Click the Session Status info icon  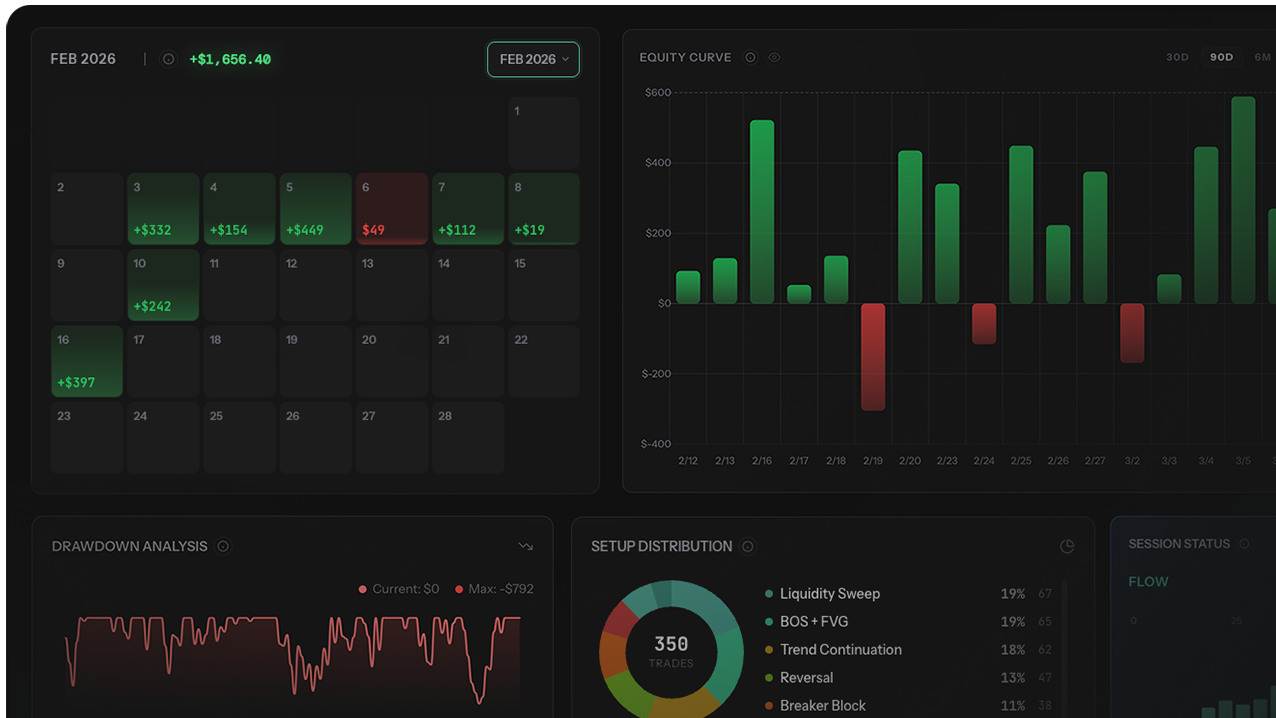point(1244,544)
